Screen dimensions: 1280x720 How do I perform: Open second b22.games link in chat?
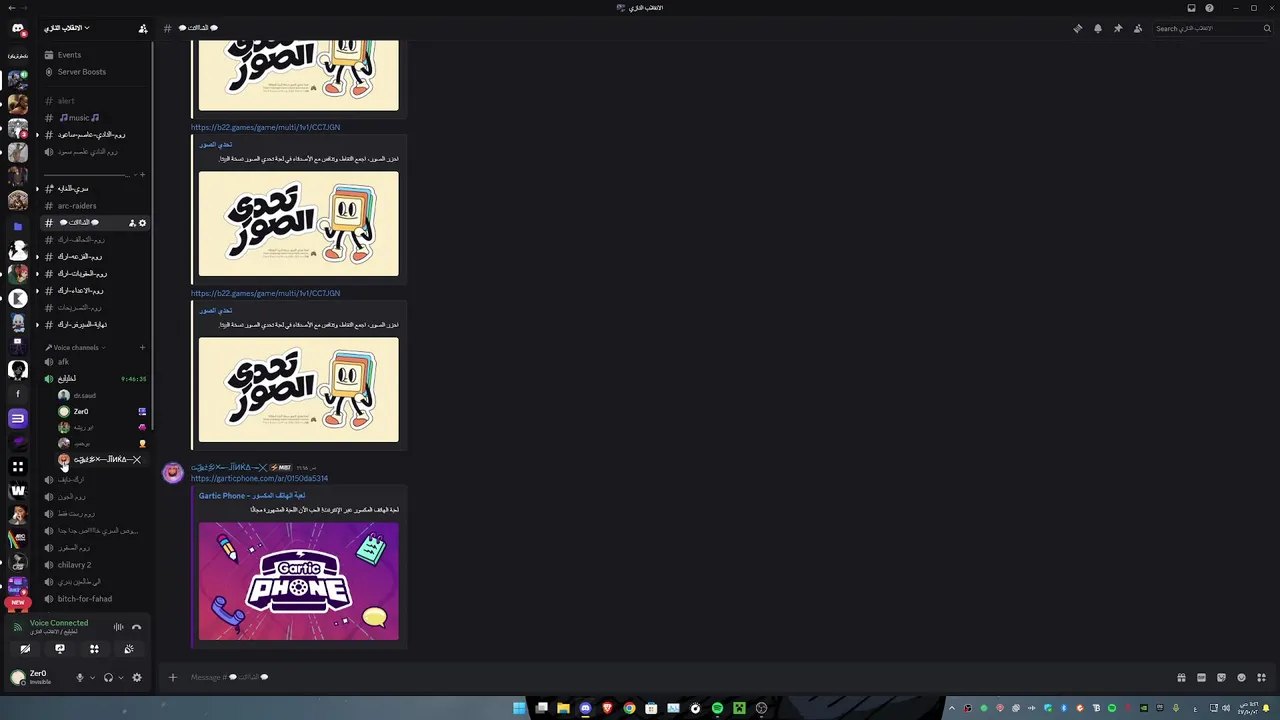coord(265,293)
